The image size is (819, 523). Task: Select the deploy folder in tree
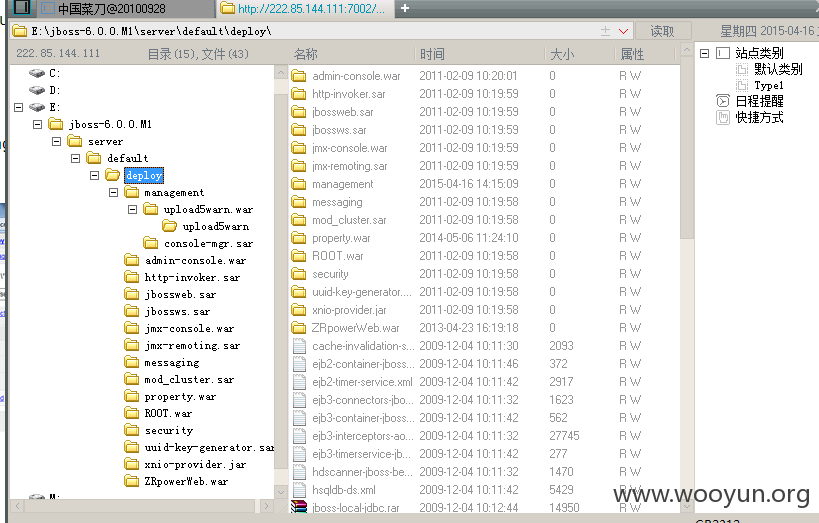(144, 176)
